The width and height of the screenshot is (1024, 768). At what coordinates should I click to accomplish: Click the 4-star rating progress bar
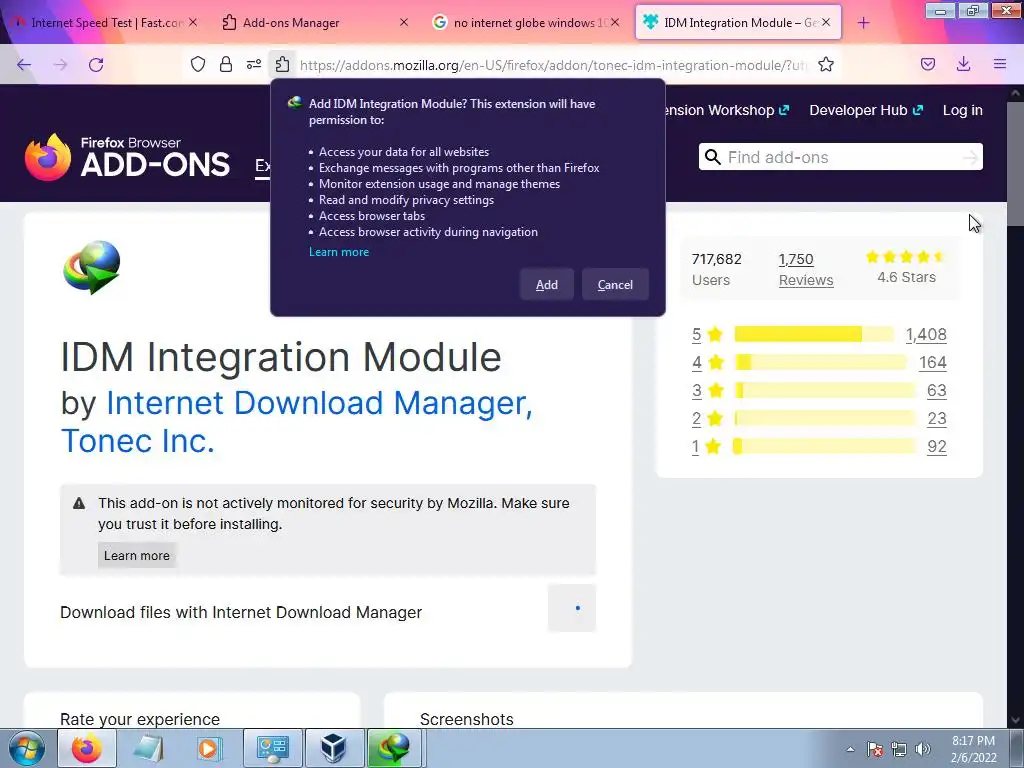821,362
